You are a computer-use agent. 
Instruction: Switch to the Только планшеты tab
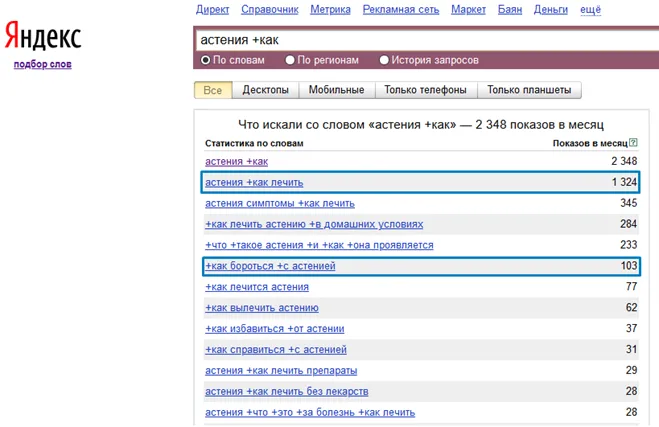pyautogui.click(x=529, y=90)
